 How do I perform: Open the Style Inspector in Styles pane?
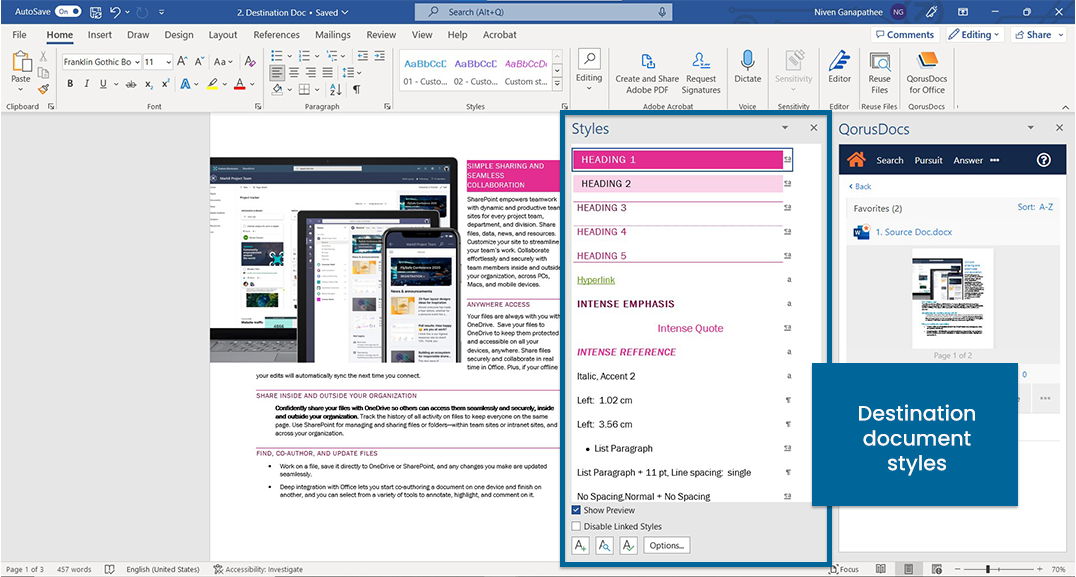pos(604,545)
